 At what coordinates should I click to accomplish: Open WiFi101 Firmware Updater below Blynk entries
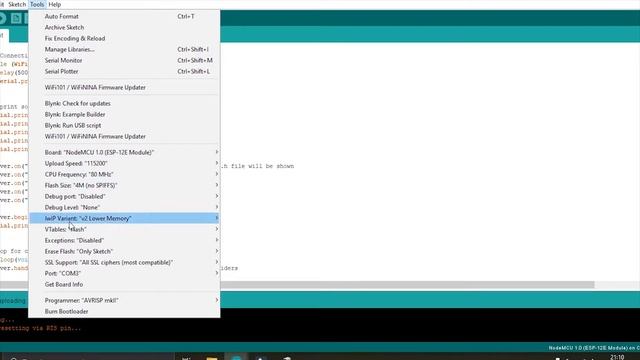click(x=124, y=136)
